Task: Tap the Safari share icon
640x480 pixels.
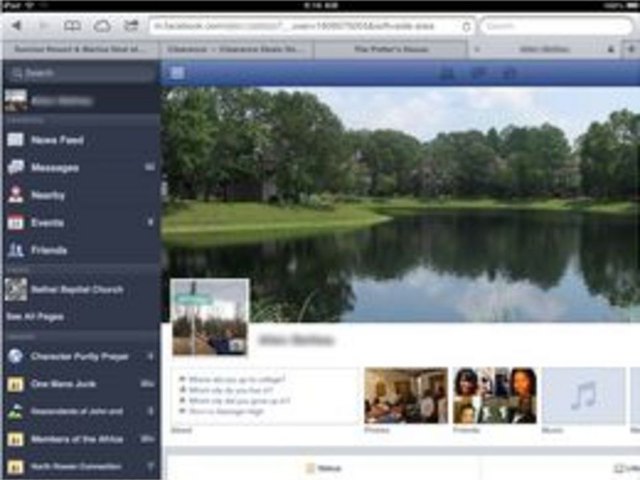Action: (x=131, y=26)
